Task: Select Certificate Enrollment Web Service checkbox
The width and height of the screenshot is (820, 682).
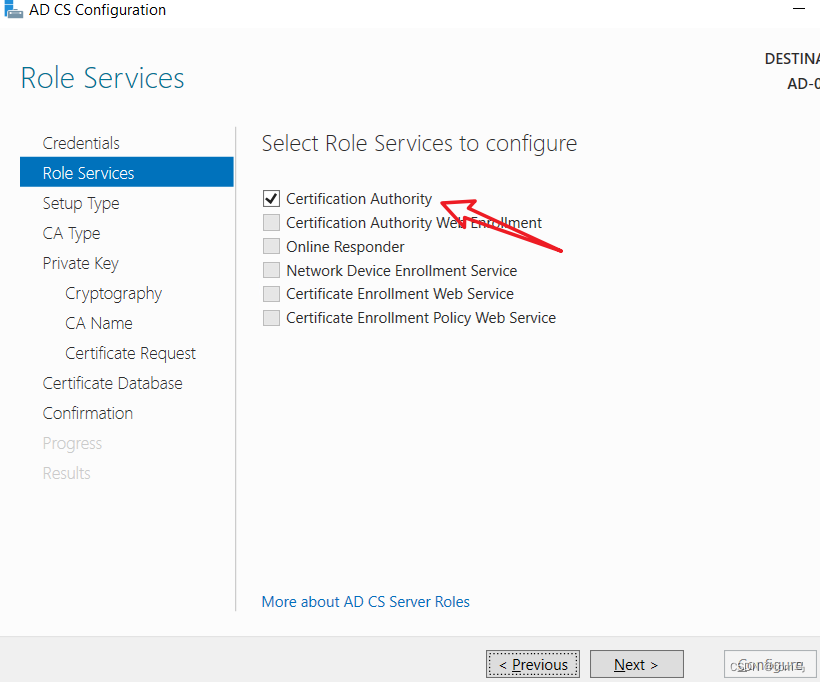Action: click(271, 294)
